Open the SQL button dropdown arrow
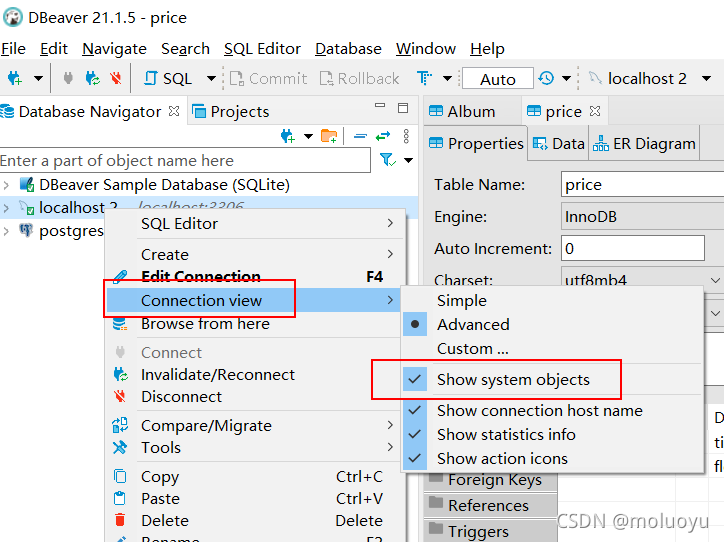724x542 pixels. (x=211, y=78)
